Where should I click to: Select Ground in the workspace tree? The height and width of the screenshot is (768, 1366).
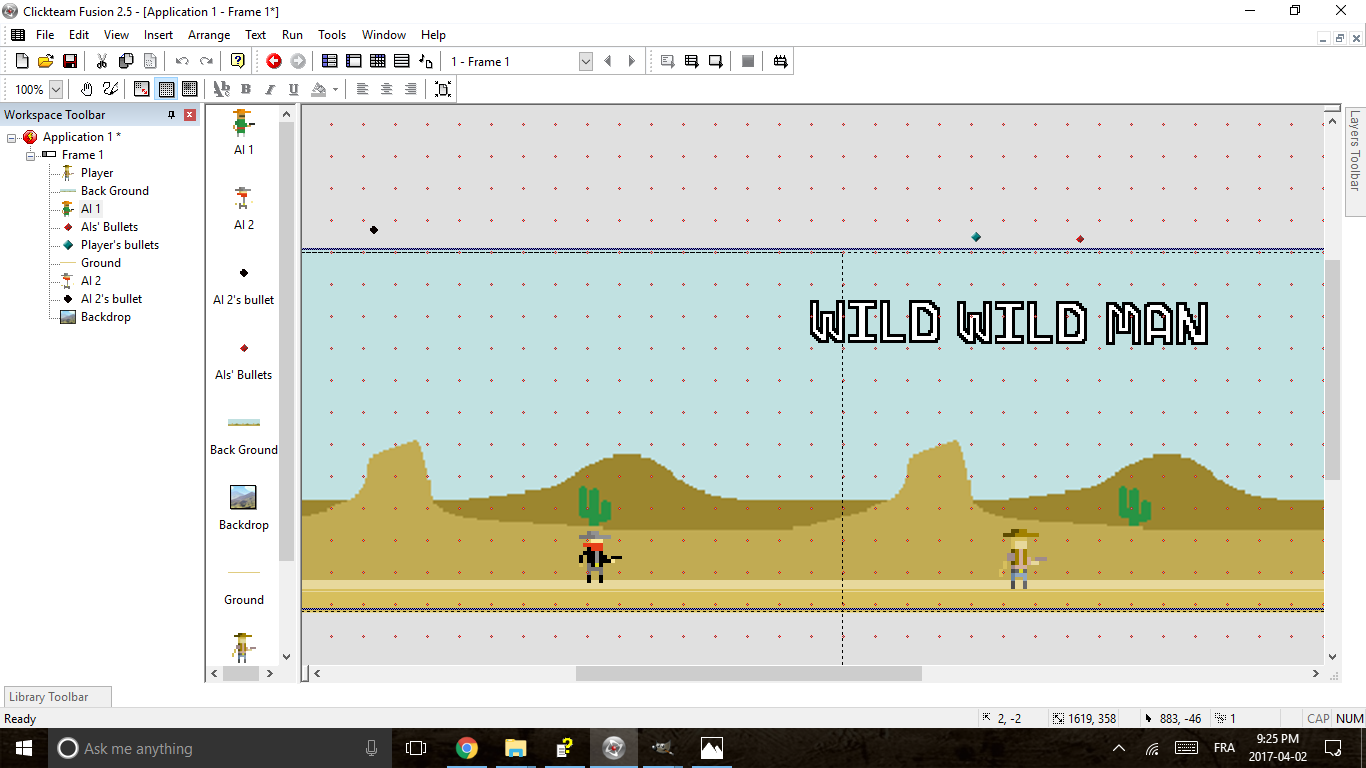point(100,263)
